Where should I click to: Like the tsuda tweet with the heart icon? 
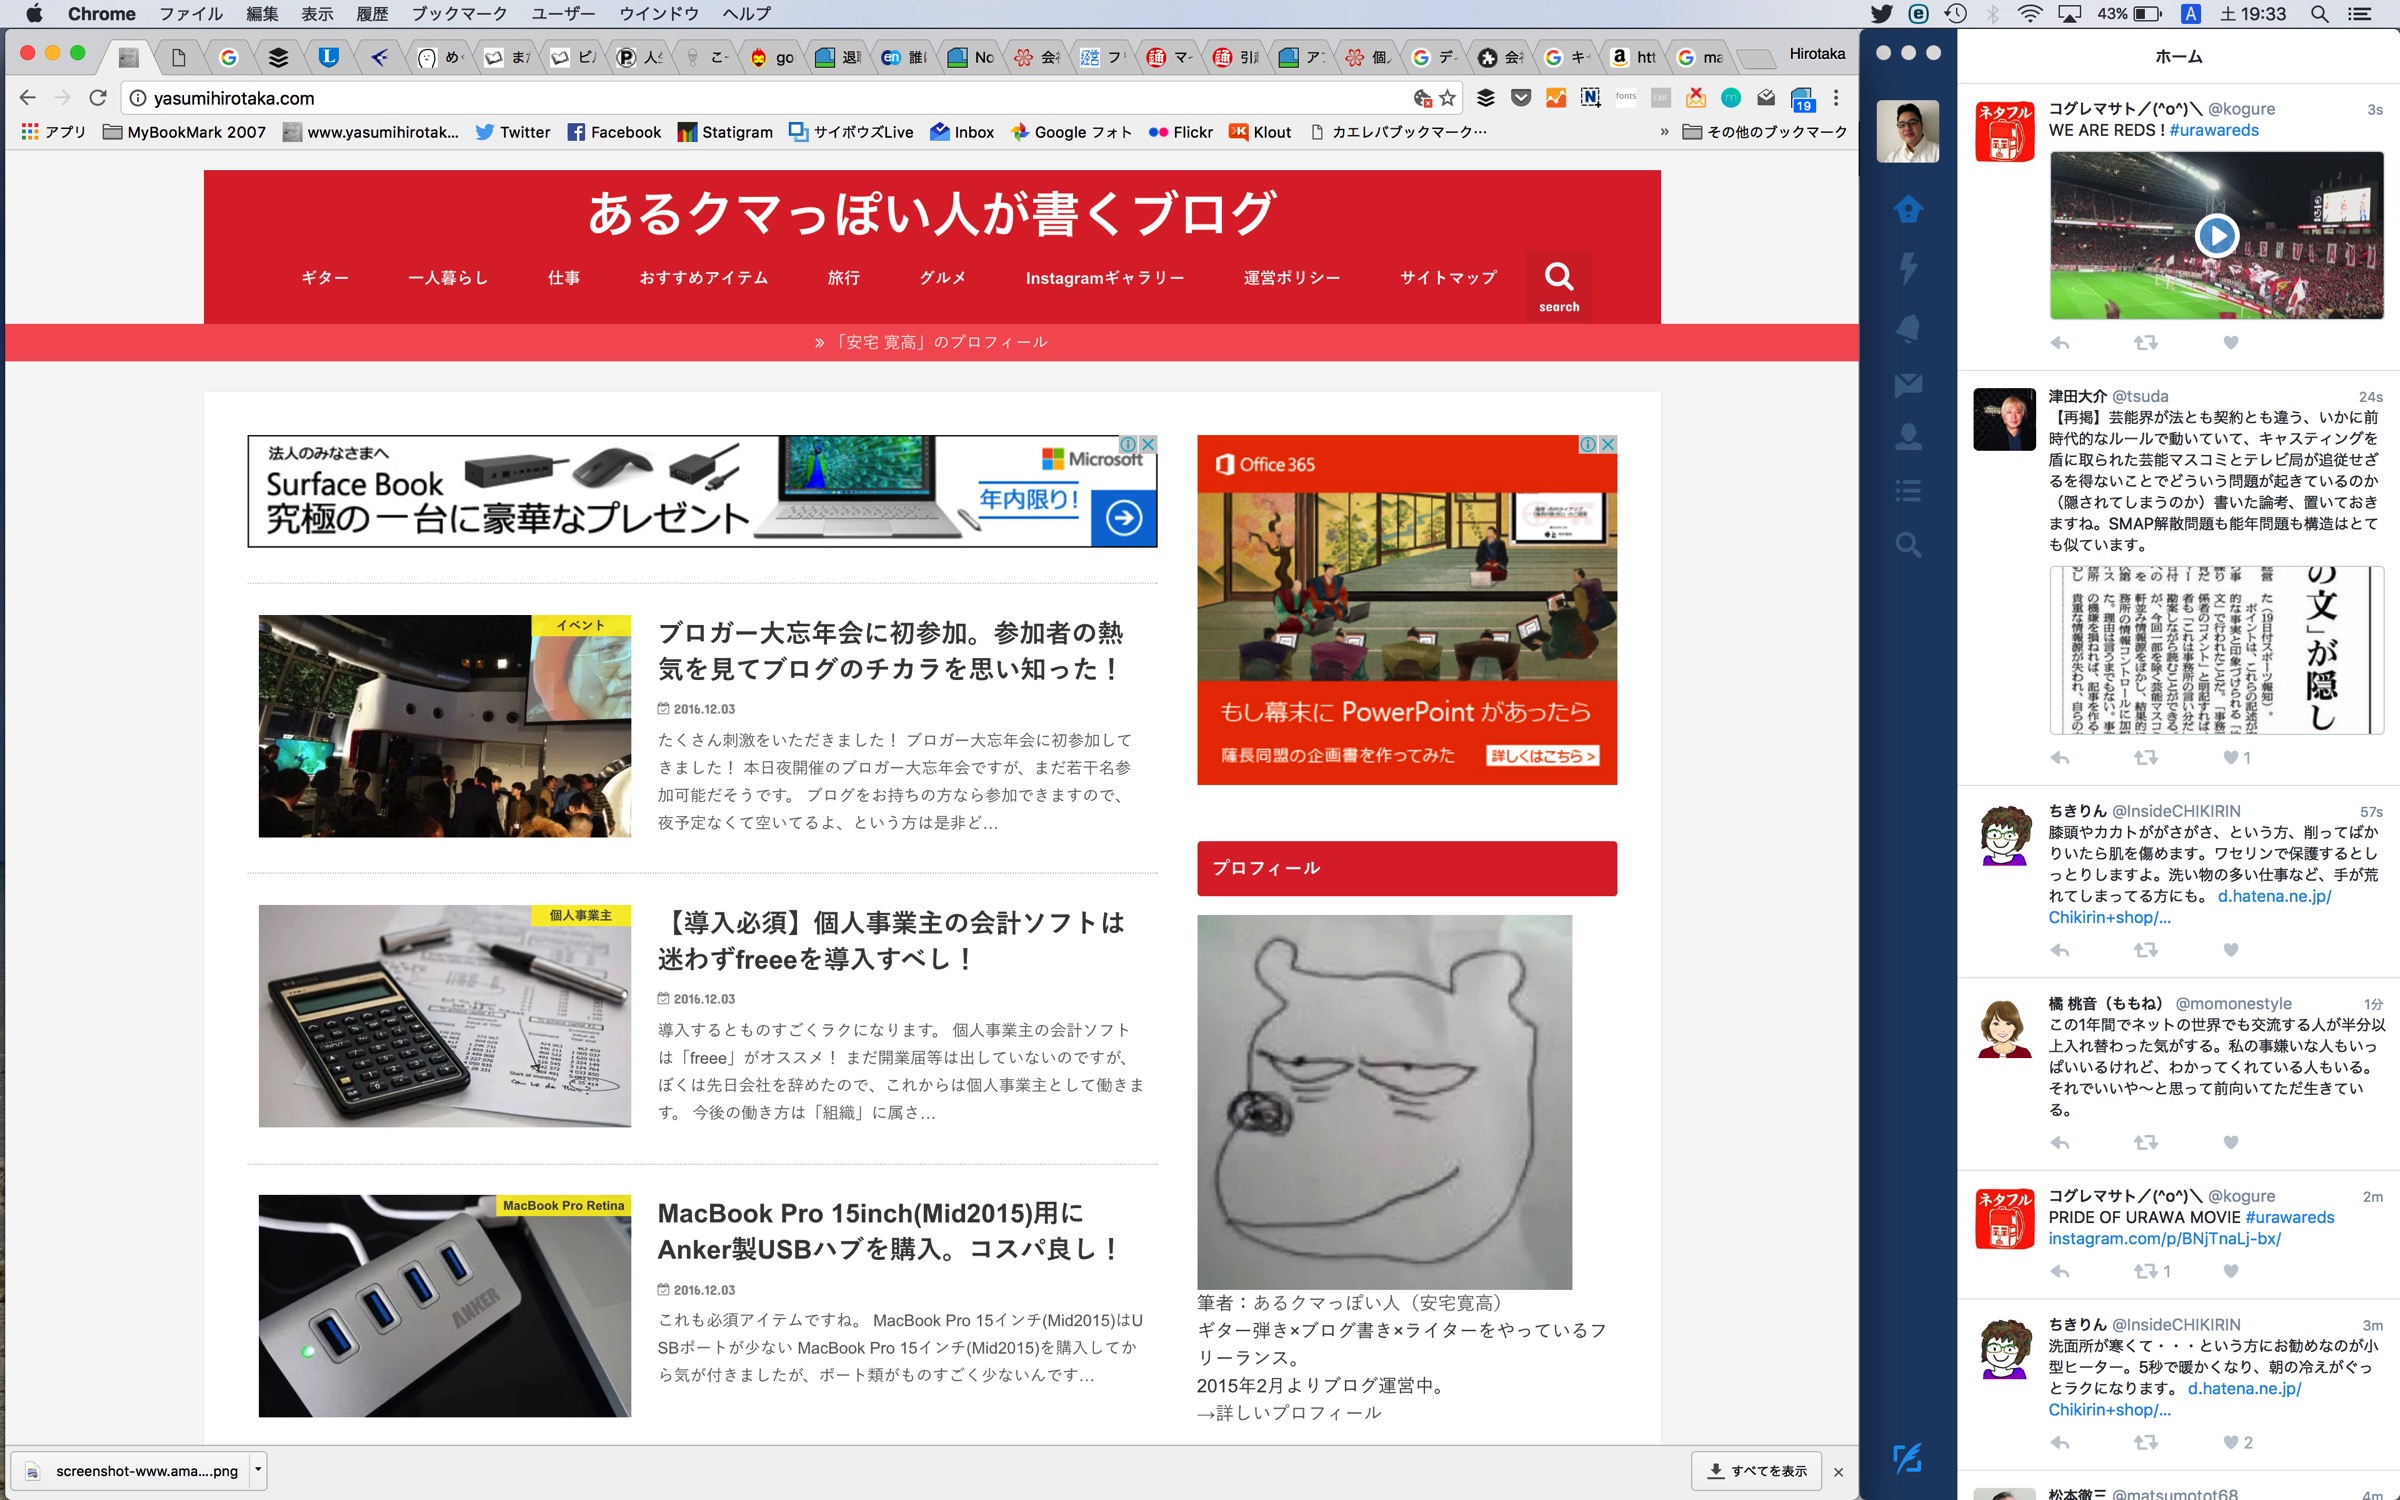(2230, 758)
